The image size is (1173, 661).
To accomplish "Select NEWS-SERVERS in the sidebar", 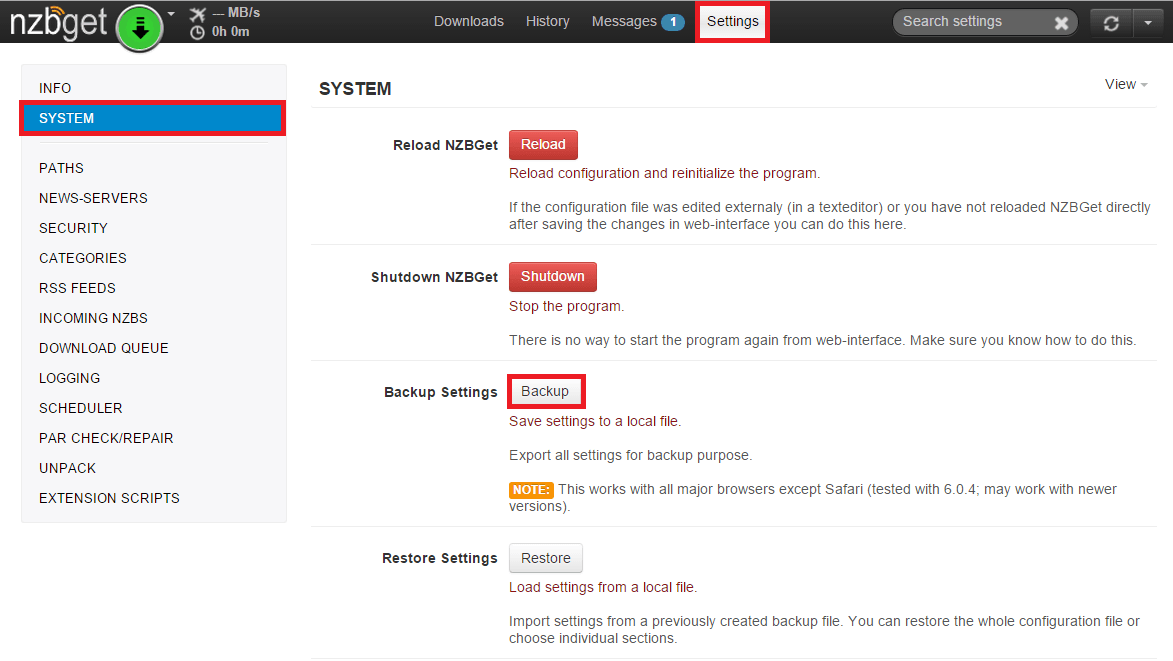I will (x=93, y=198).
